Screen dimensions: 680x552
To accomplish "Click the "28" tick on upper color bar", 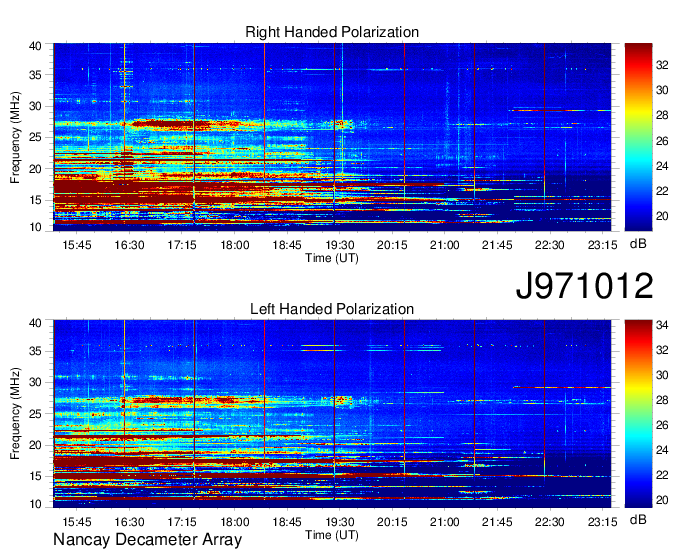I will click(x=662, y=115).
